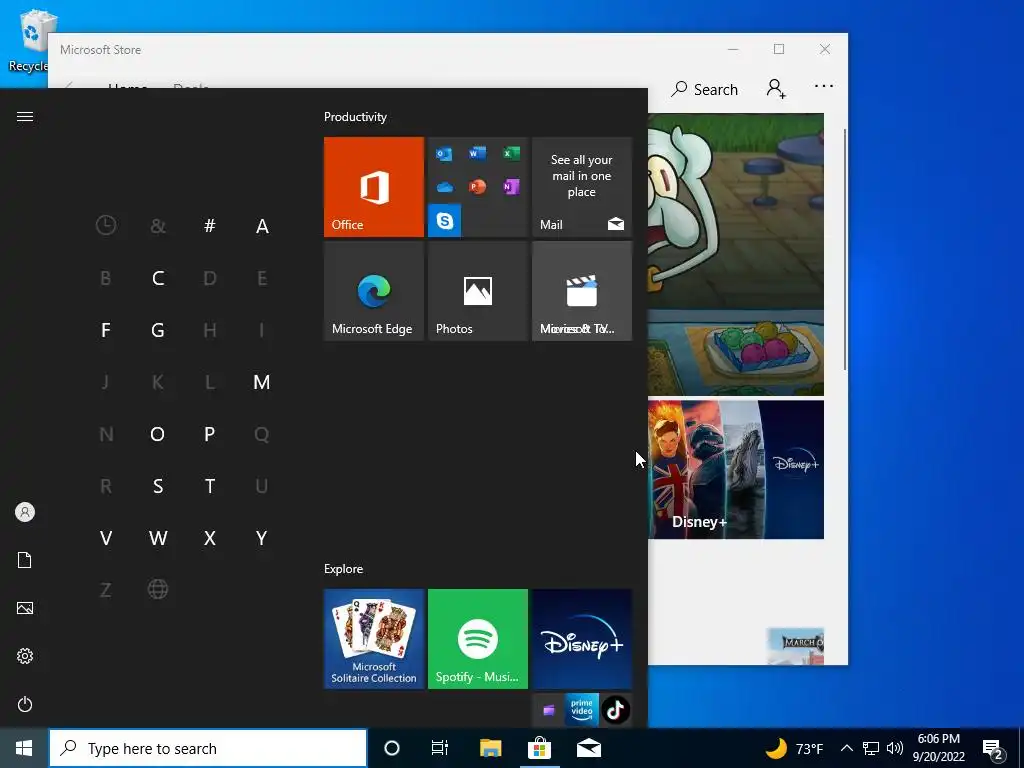The image size is (1024, 768).
Task: Focus the taskbar search box
Action: (208, 748)
